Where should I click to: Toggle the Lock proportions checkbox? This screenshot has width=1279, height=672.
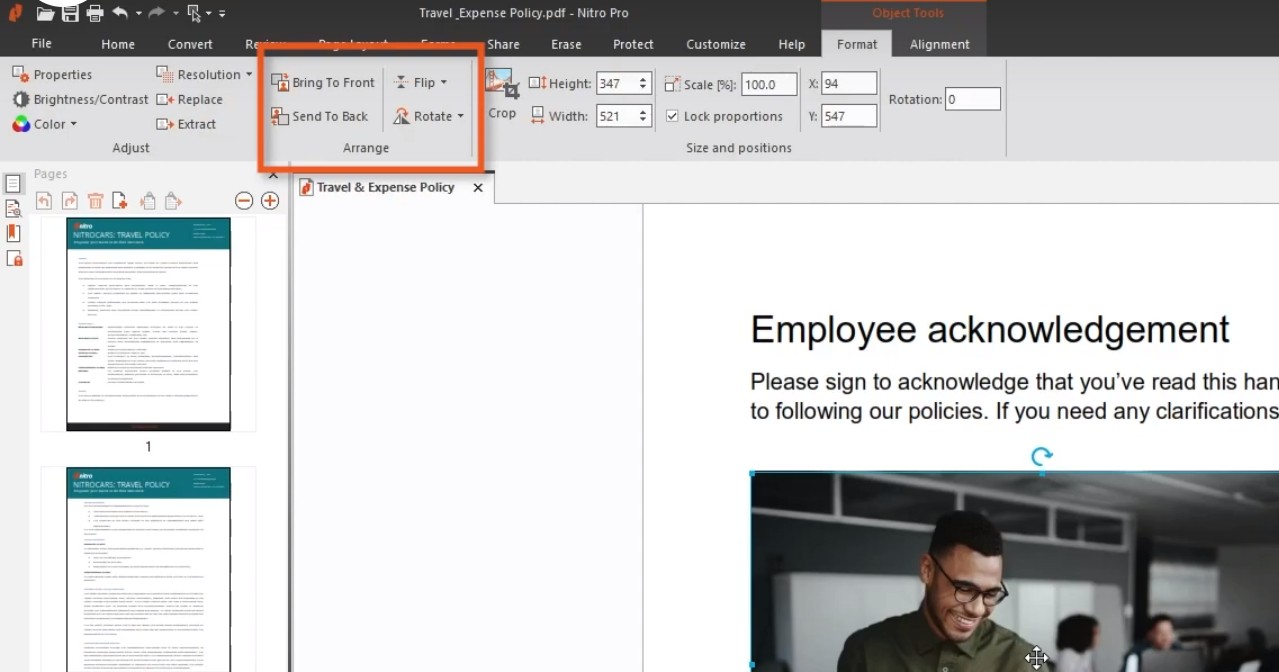pos(672,116)
